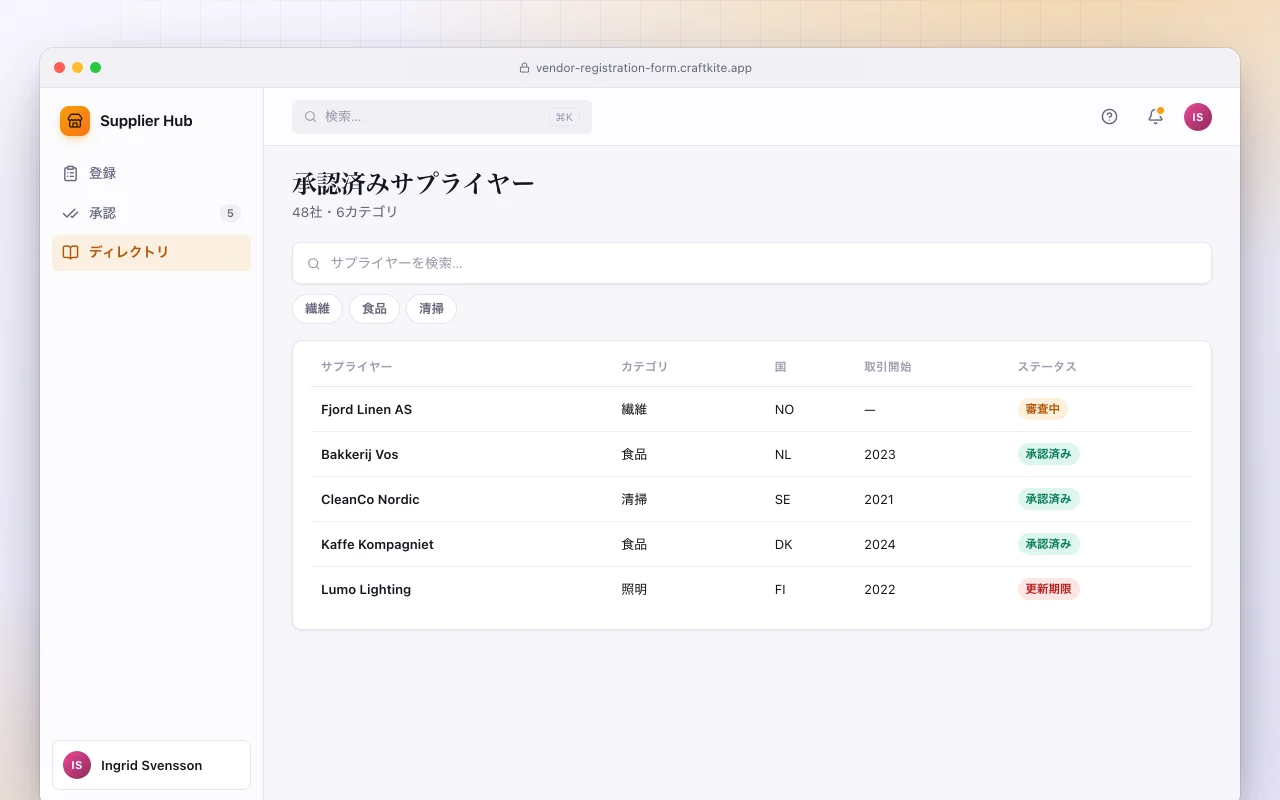Image resolution: width=1280 pixels, height=800 pixels.
Task: Filter by the 繊維 category chip
Action: 317,309
